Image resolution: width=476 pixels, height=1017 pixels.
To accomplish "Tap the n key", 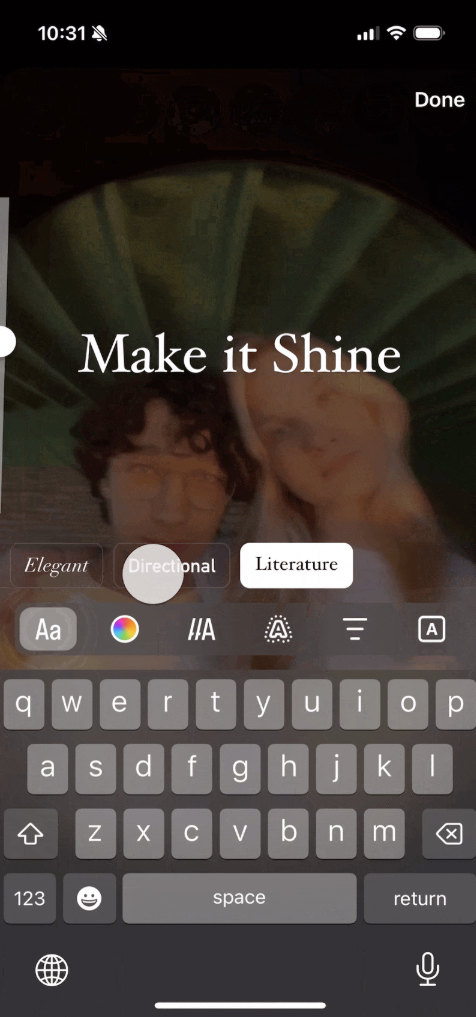I will (335, 833).
